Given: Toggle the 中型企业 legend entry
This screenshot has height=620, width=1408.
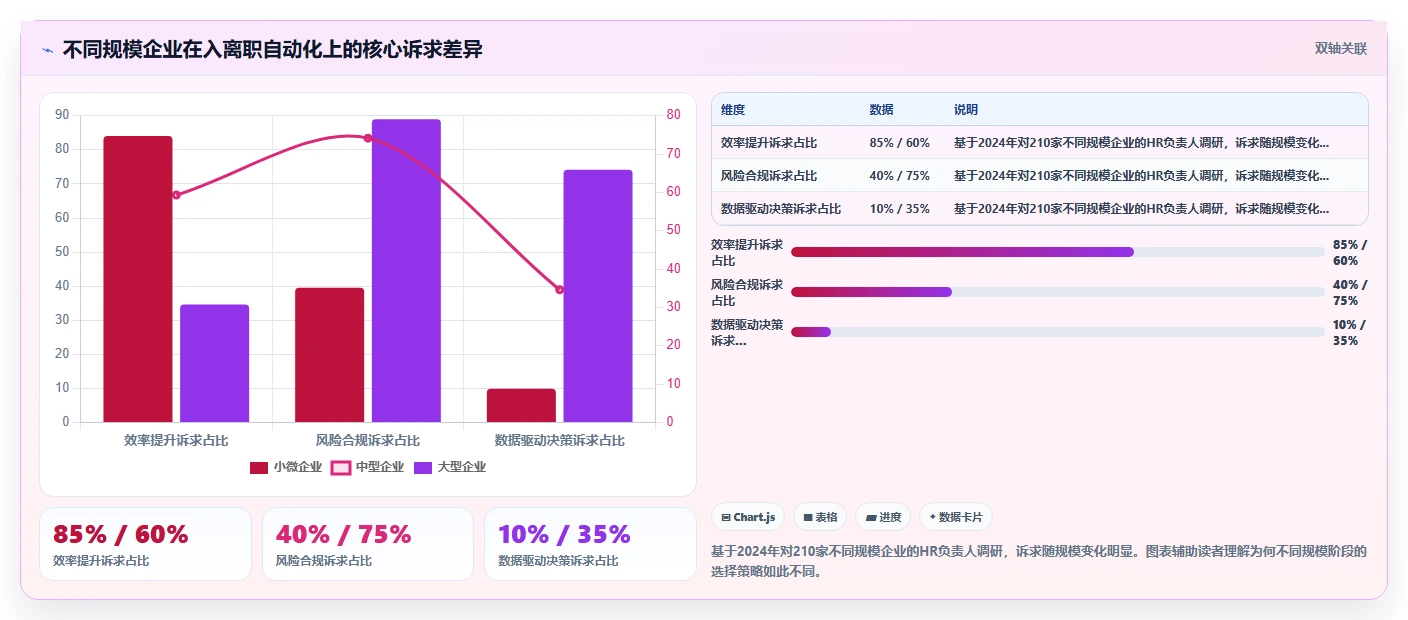Looking at the screenshot, I should coord(368,467).
